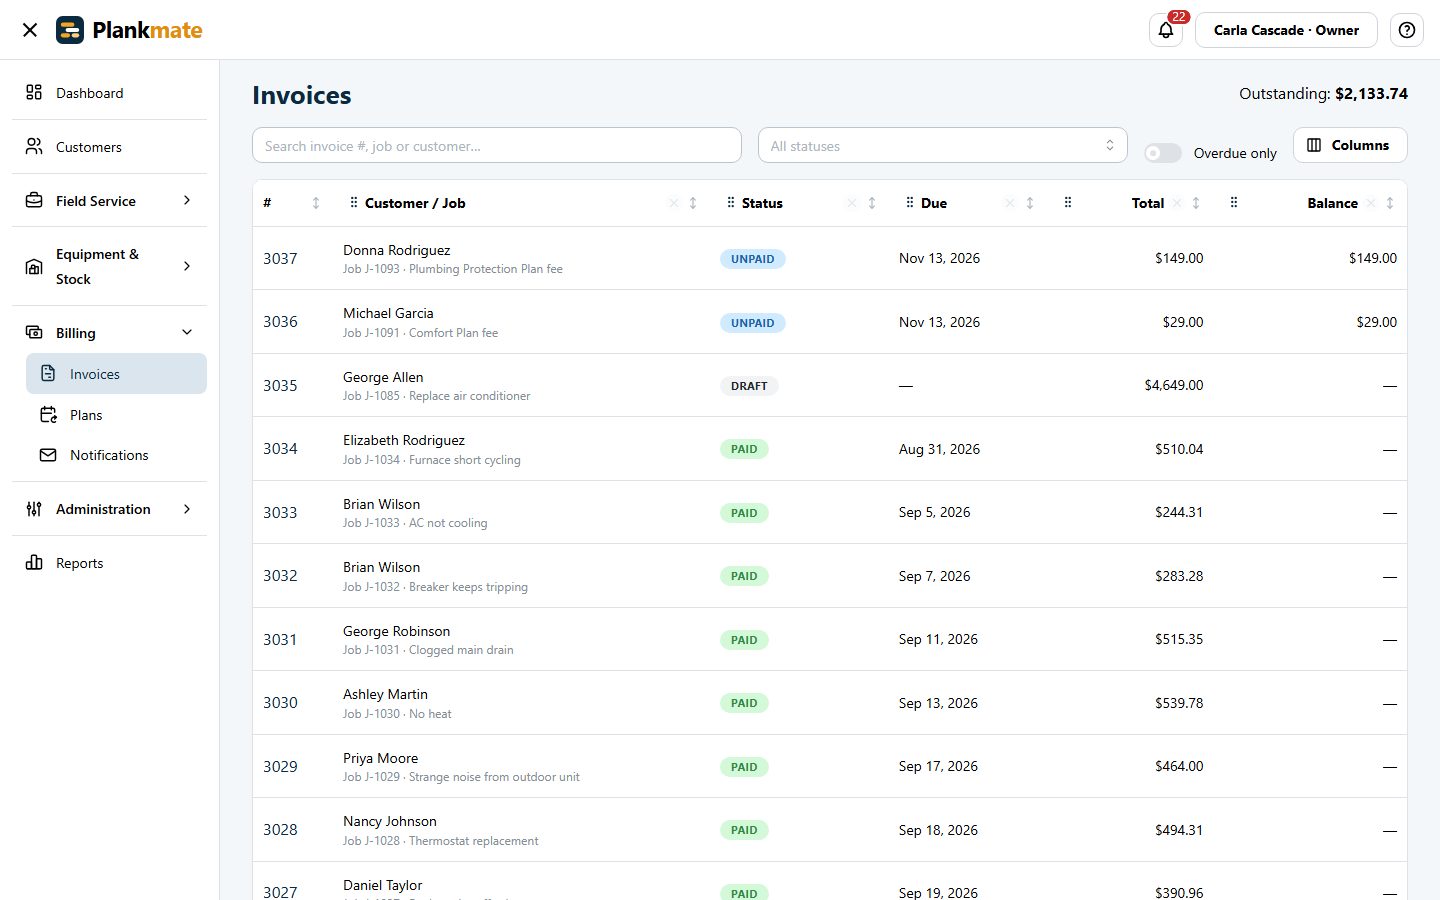Open Customers in the sidebar
This screenshot has width=1440, height=900.
point(109,147)
